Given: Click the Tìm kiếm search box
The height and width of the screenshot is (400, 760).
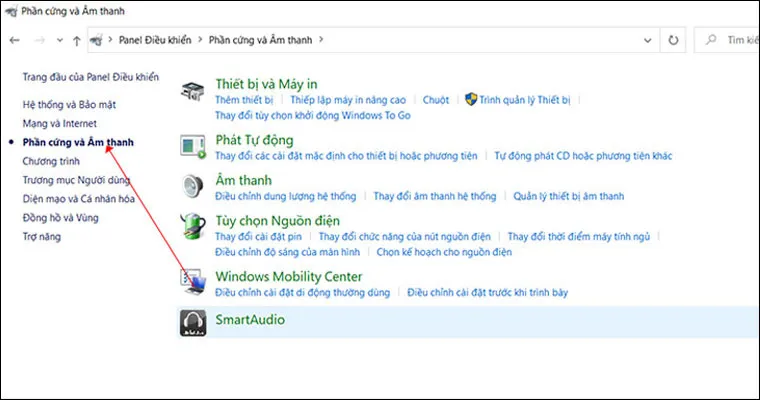Looking at the screenshot, I should [735, 40].
